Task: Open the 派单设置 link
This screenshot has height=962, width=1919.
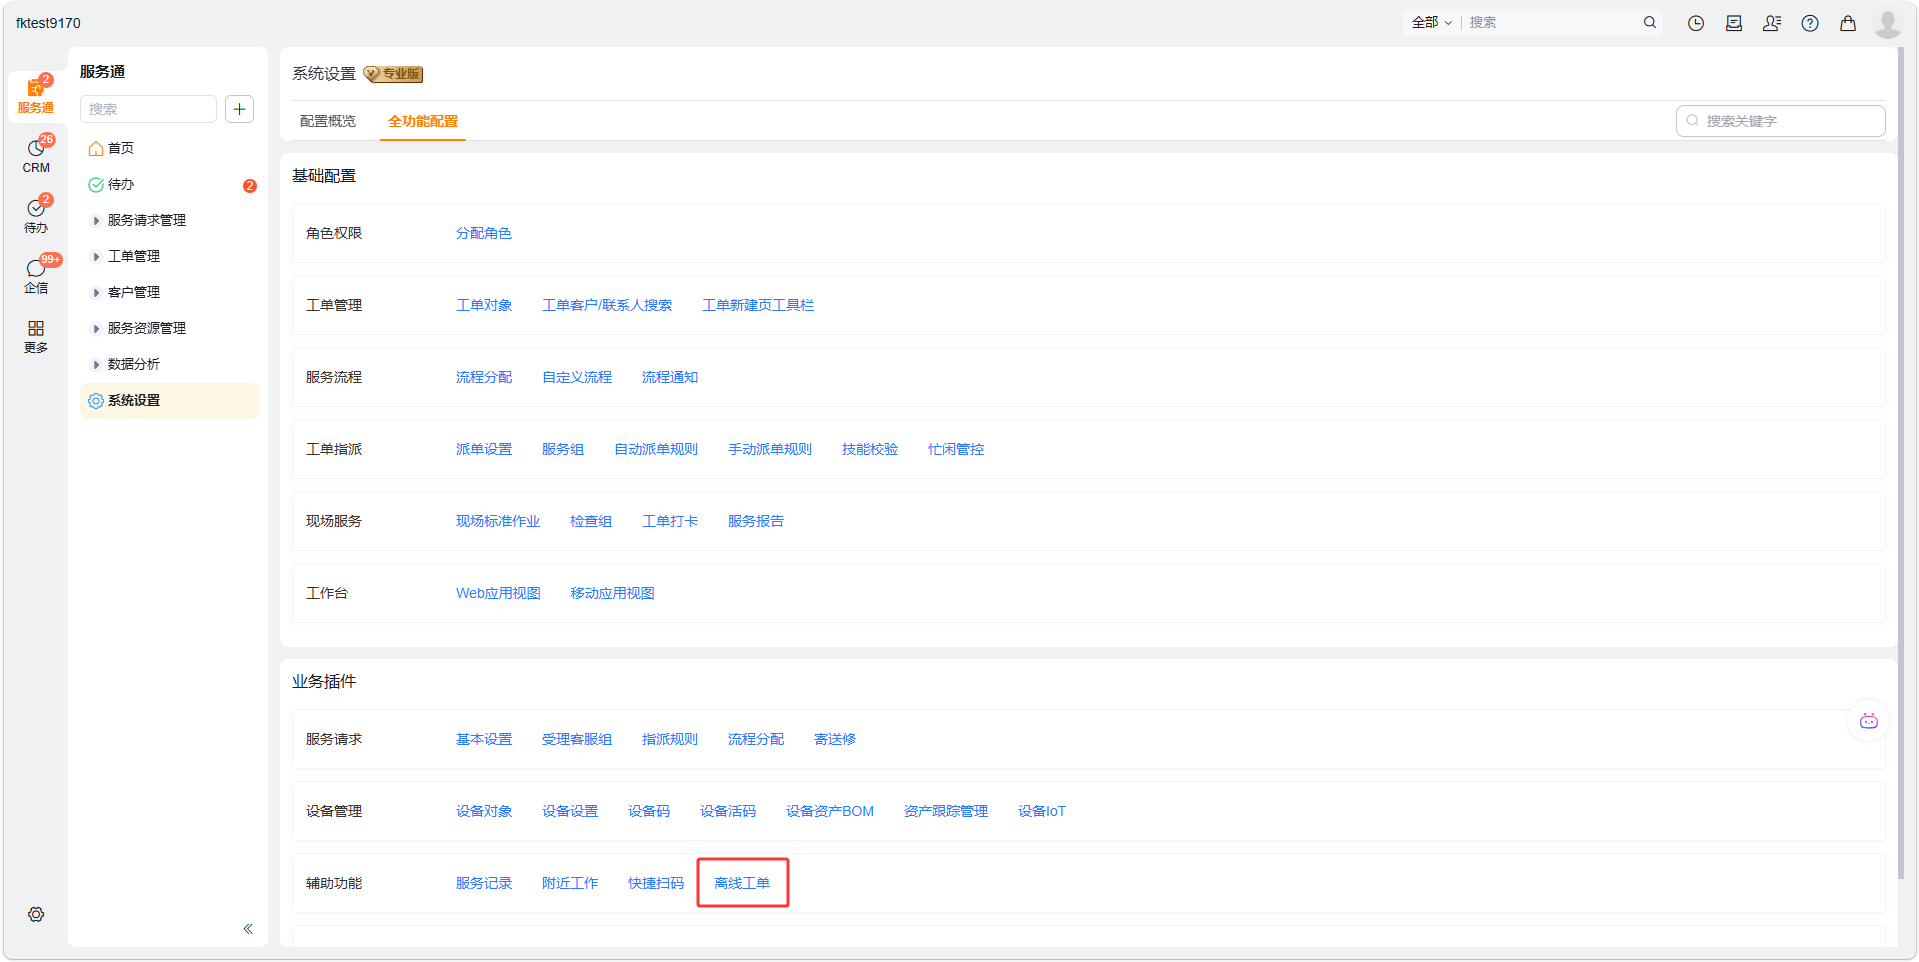Action: click(x=484, y=449)
